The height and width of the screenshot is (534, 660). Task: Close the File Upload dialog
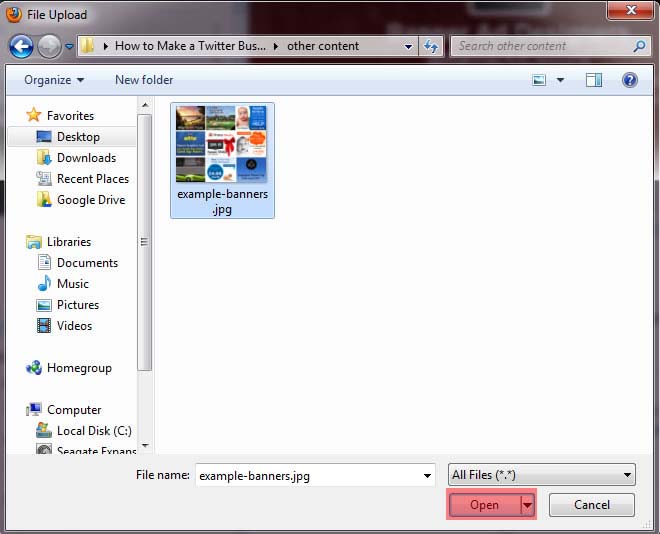coord(630,10)
